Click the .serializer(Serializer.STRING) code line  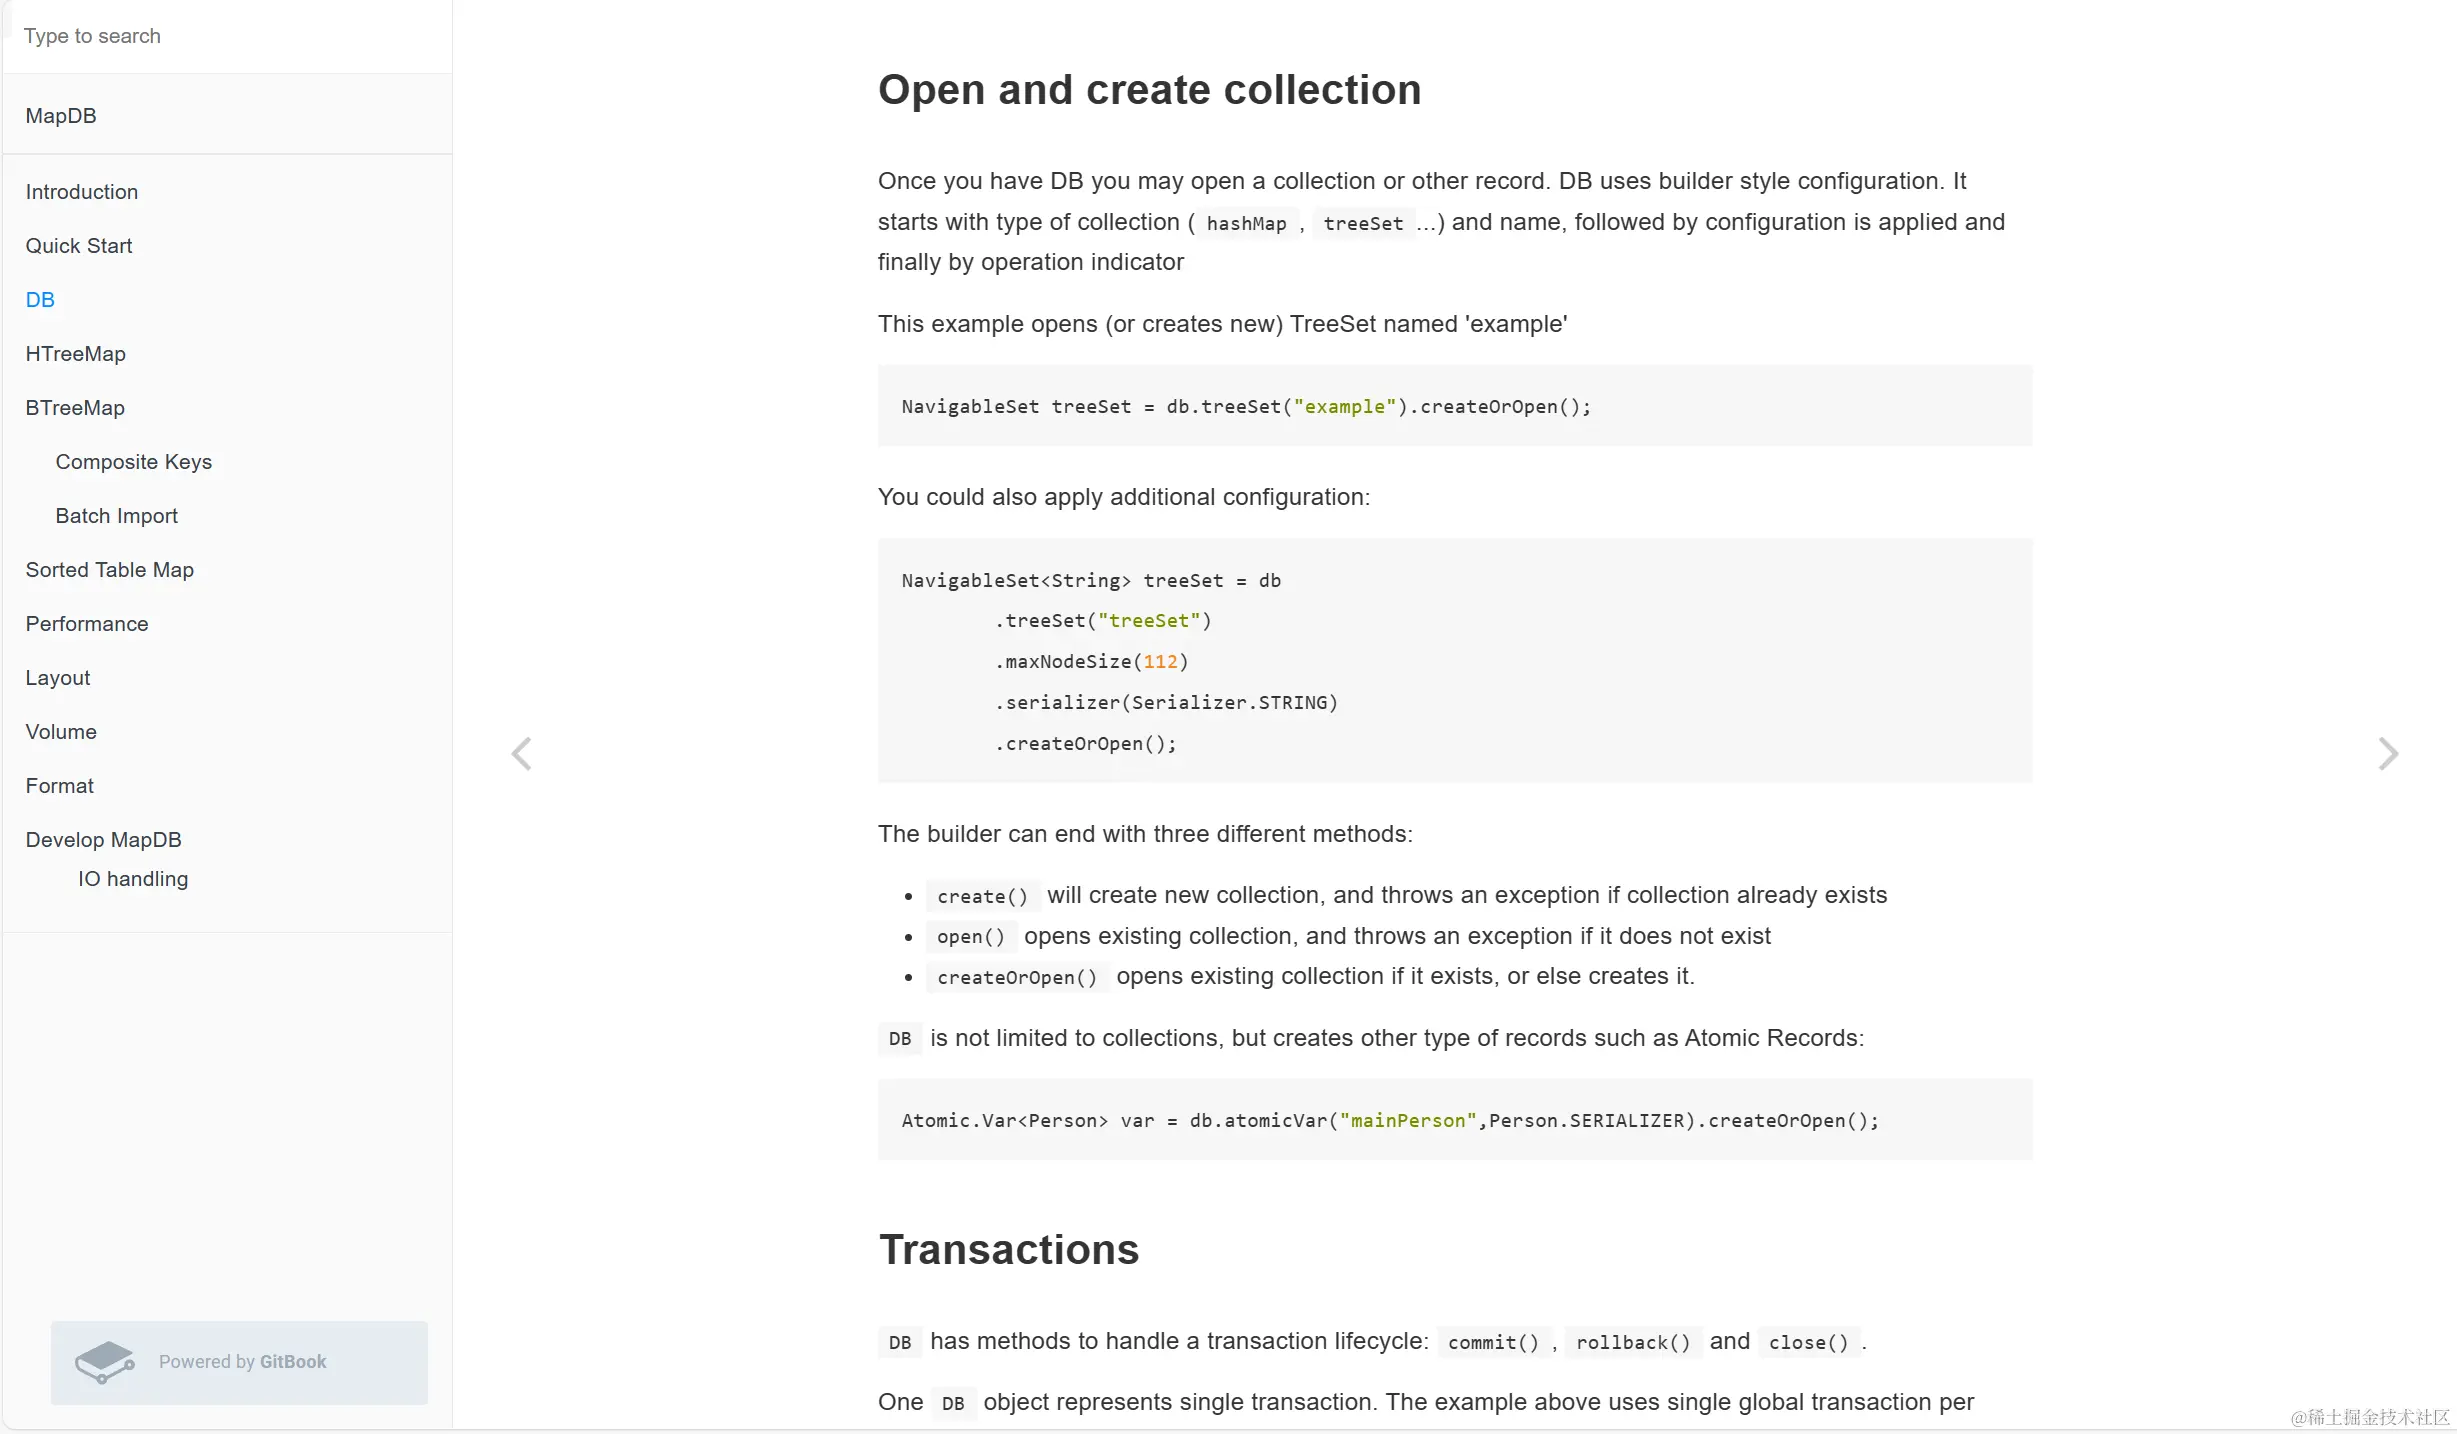[x=1166, y=702]
